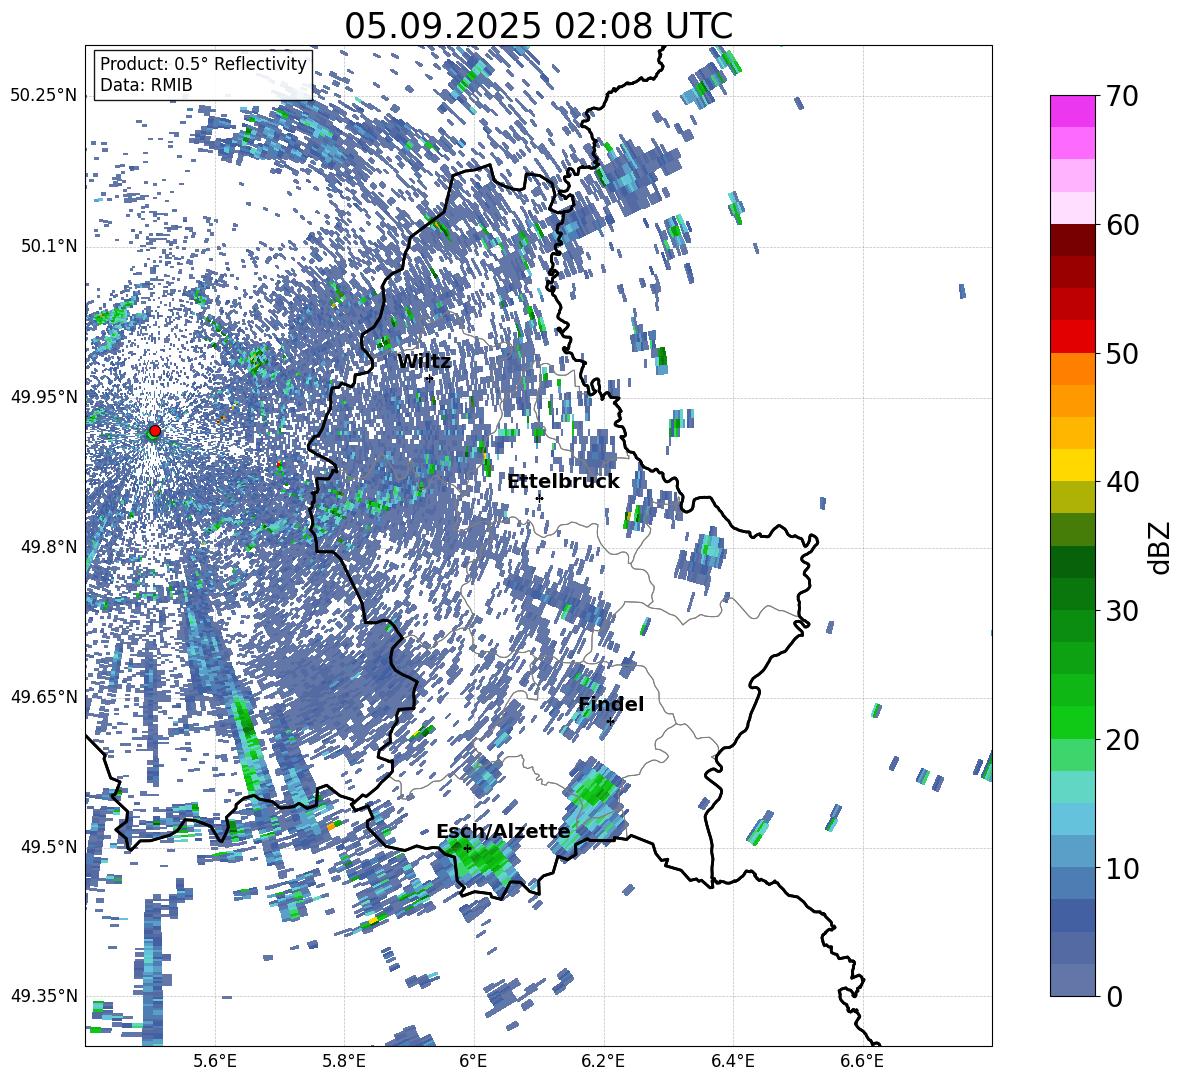Click the bright red colorbar swatch above 50
Screen dimensions: 1184x1081
click(1072, 337)
